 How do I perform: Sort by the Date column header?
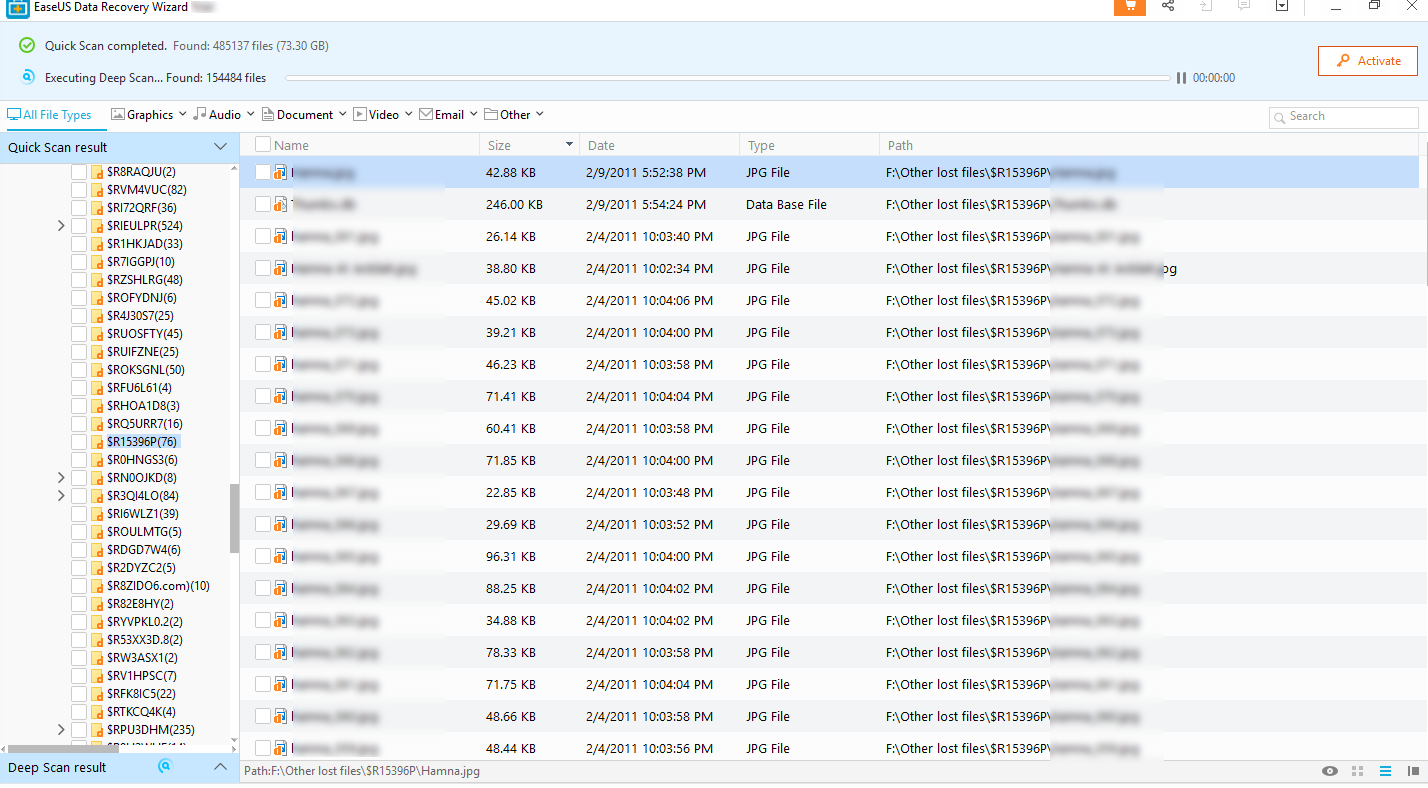pos(660,145)
